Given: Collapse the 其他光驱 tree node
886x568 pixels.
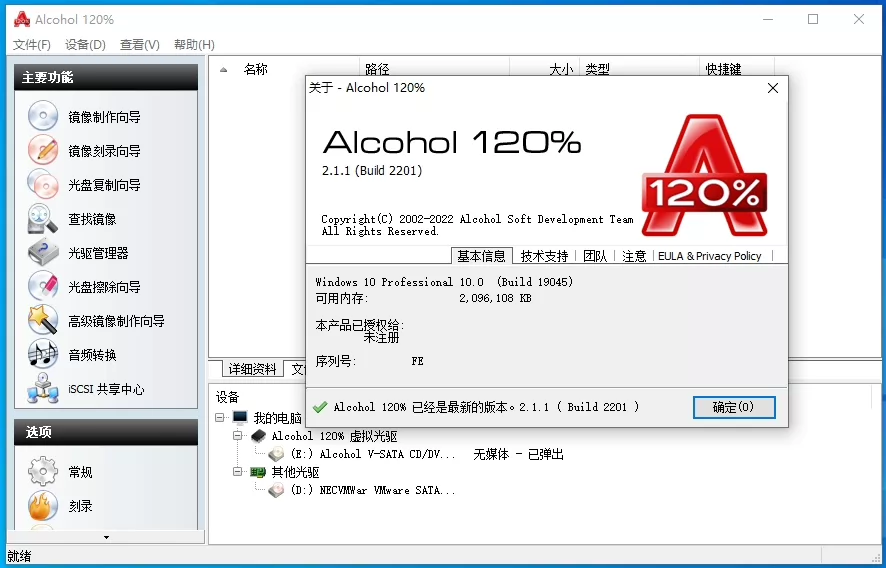Looking at the screenshot, I should 238,471.
